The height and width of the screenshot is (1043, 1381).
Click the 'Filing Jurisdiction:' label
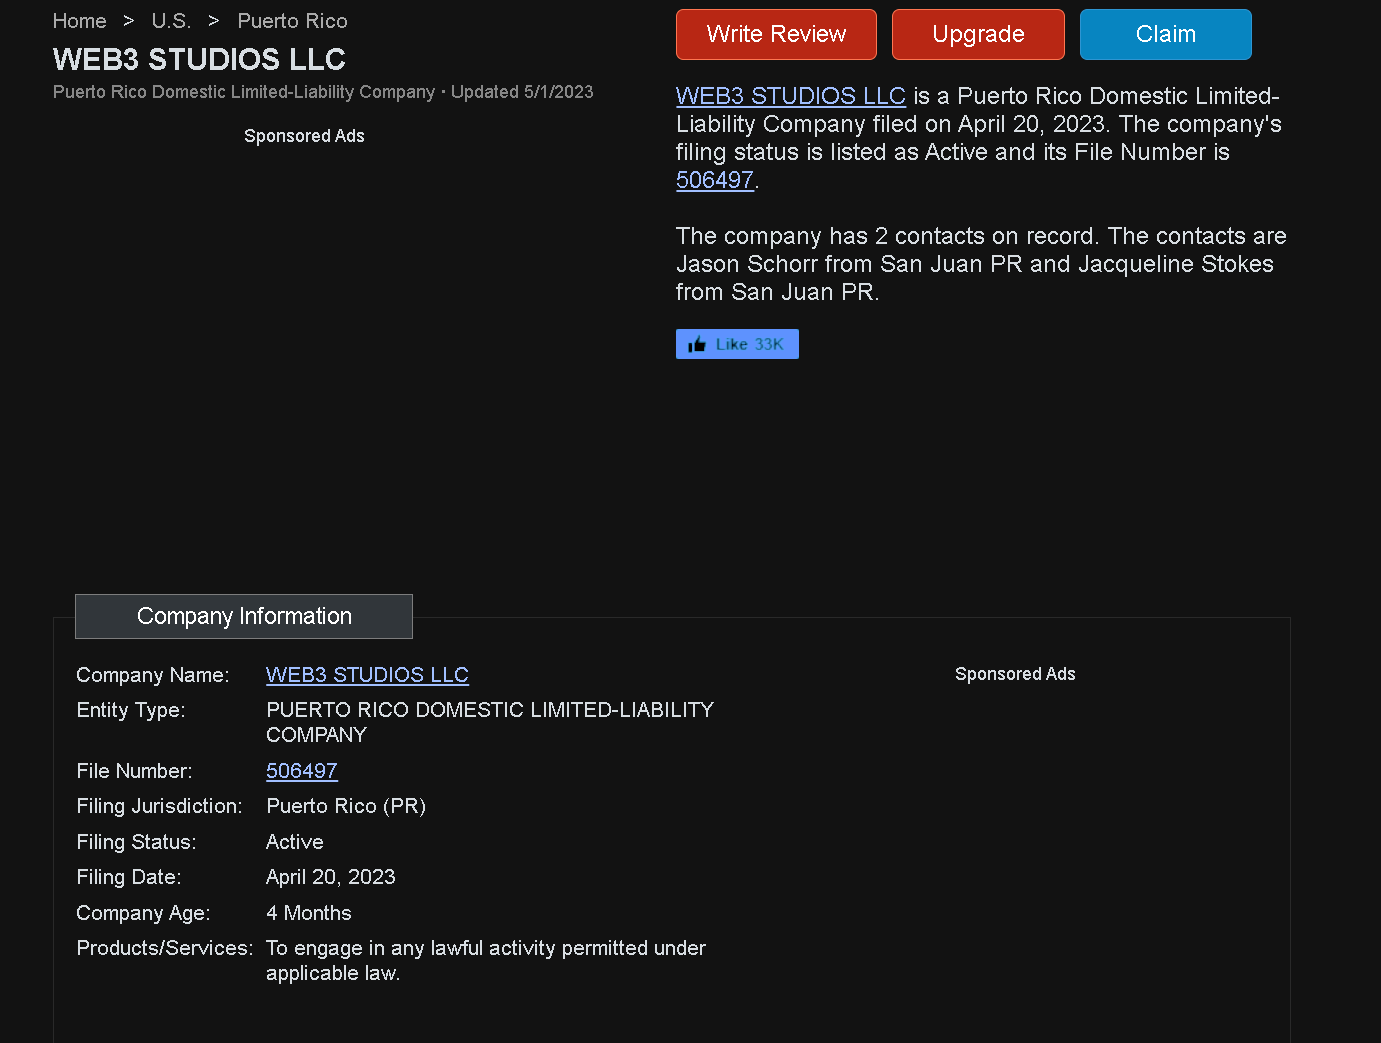coord(159,806)
